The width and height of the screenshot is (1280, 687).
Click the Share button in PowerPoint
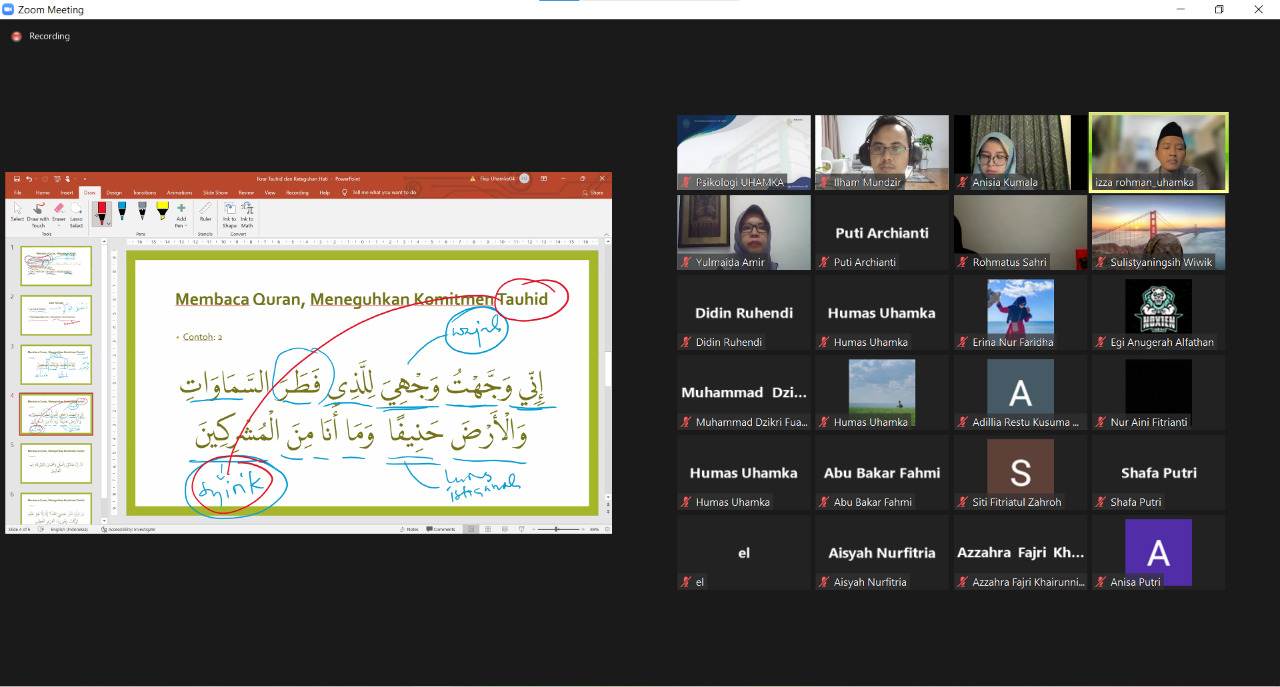tap(595, 192)
